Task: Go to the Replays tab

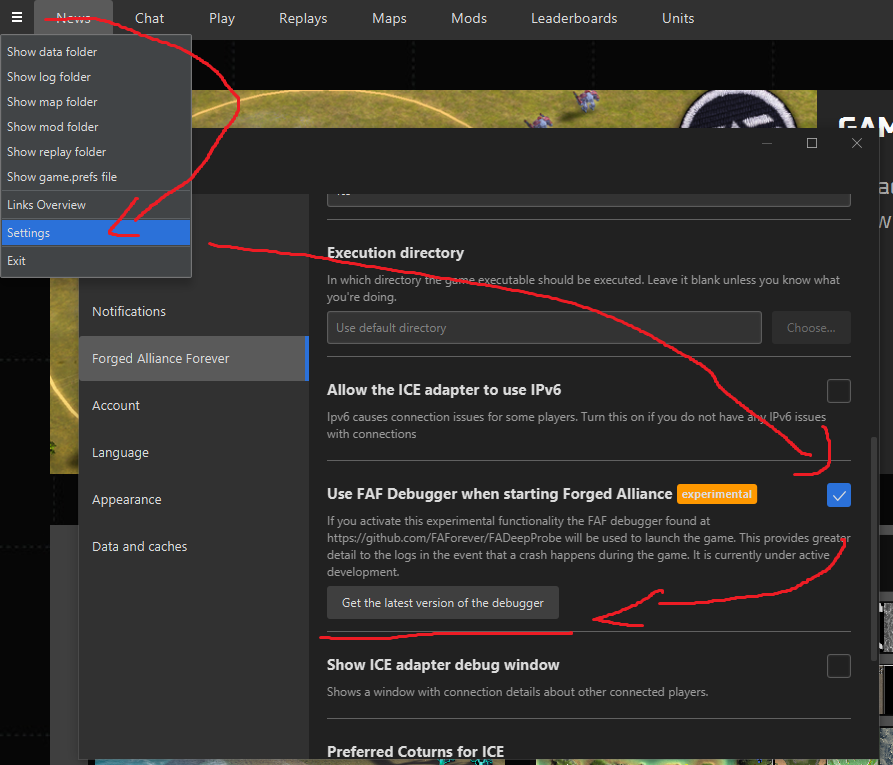Action: click(303, 18)
